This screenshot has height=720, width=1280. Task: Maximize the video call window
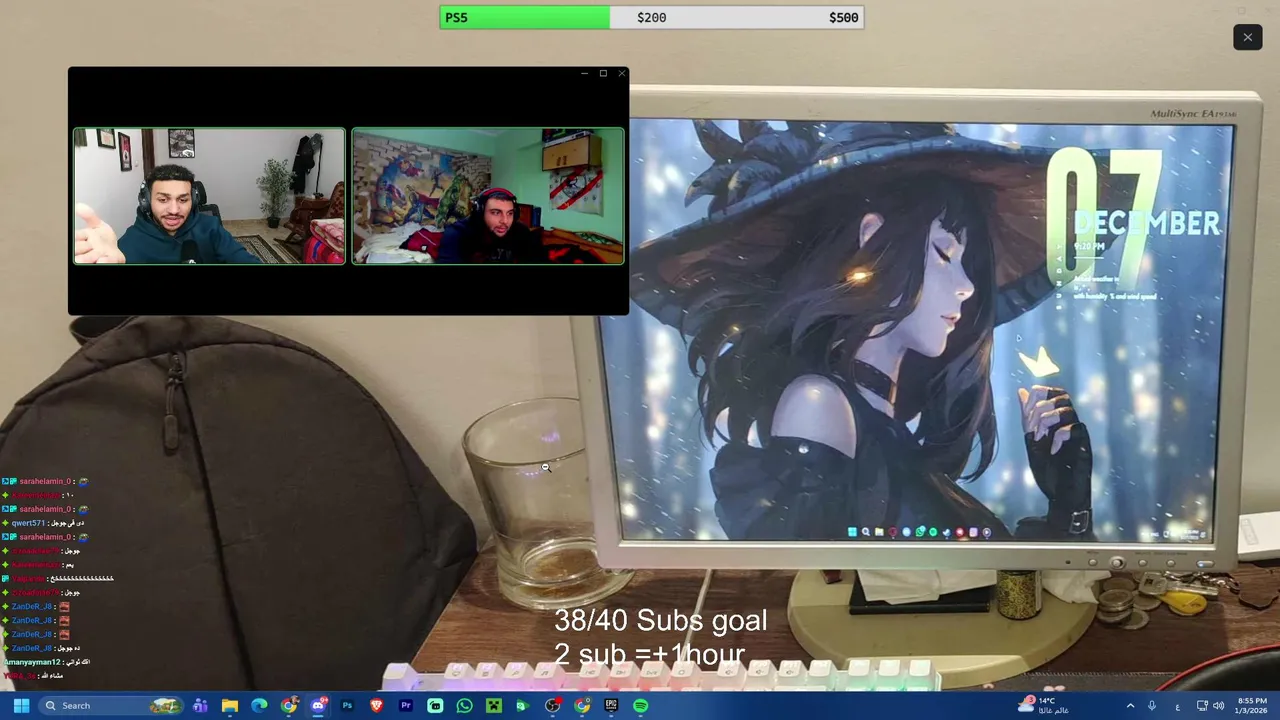(x=603, y=73)
